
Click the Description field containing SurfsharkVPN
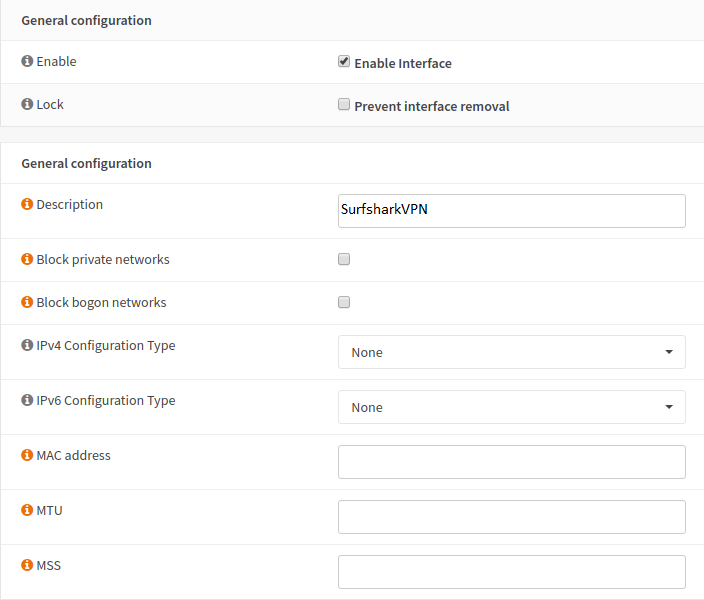click(x=511, y=211)
